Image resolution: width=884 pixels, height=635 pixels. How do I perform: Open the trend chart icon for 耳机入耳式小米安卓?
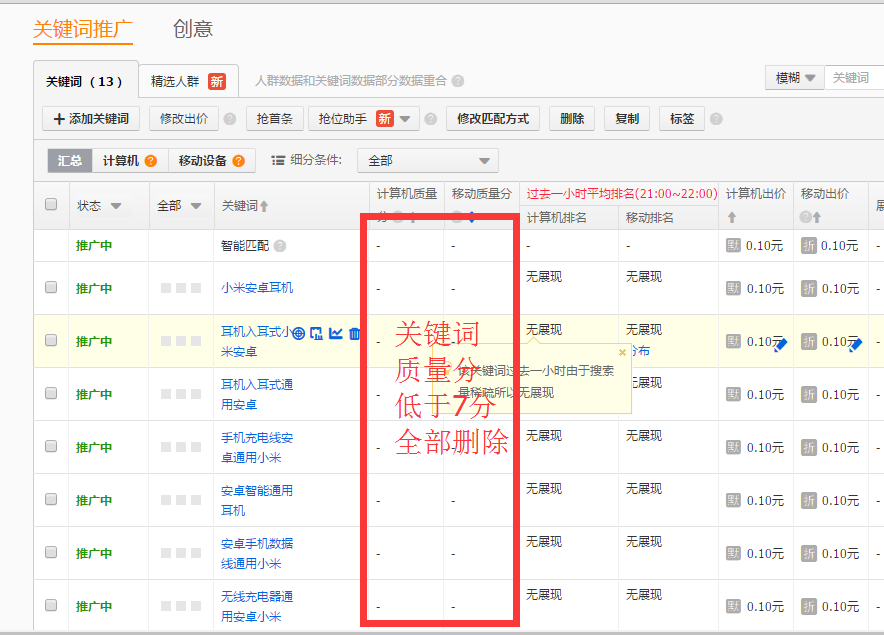336,333
